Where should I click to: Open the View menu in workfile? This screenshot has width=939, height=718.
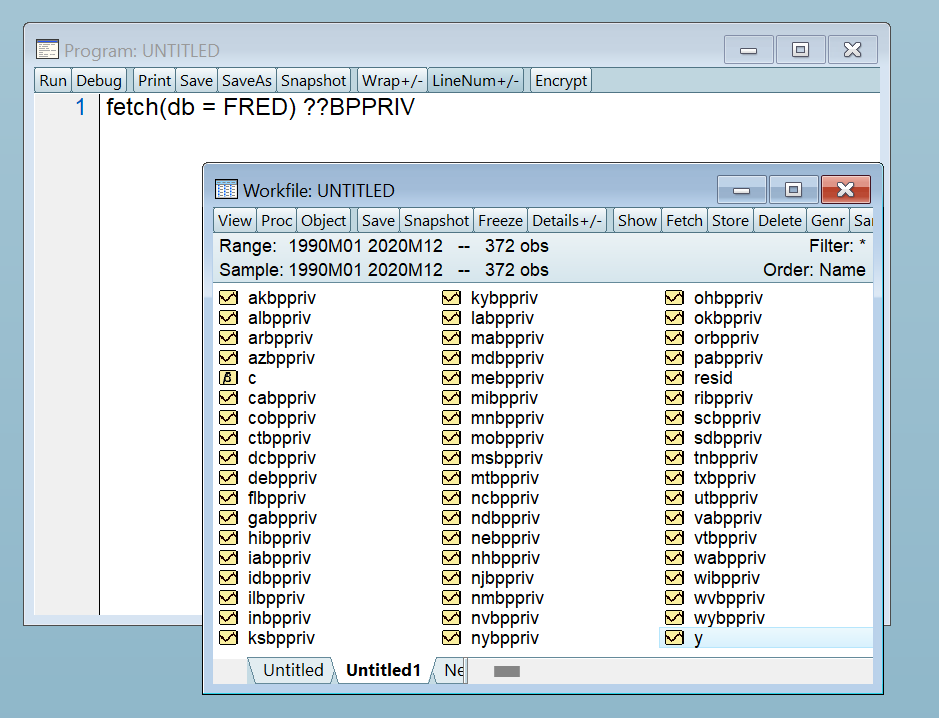(x=235, y=220)
